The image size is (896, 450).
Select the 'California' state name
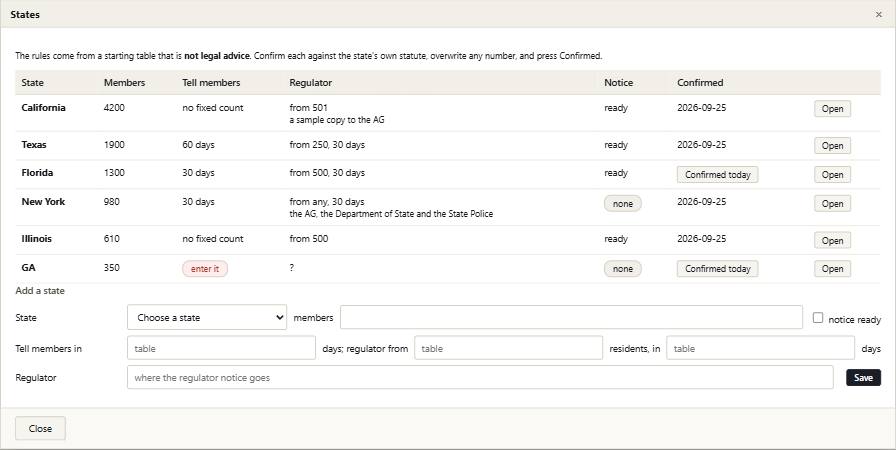click(x=43, y=108)
